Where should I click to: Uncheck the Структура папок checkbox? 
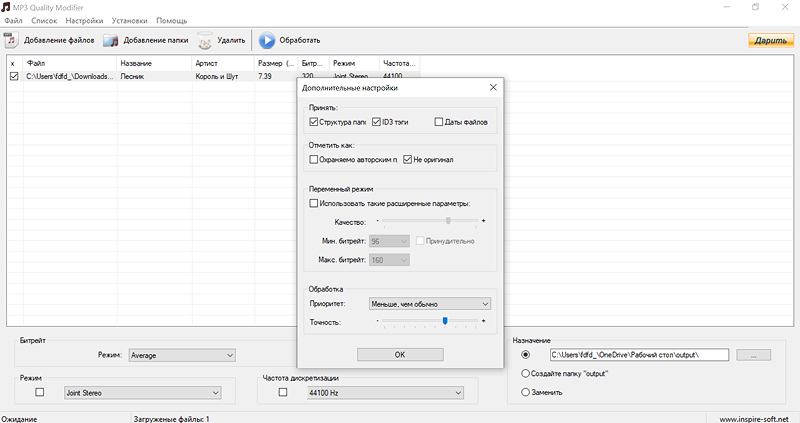(x=315, y=122)
